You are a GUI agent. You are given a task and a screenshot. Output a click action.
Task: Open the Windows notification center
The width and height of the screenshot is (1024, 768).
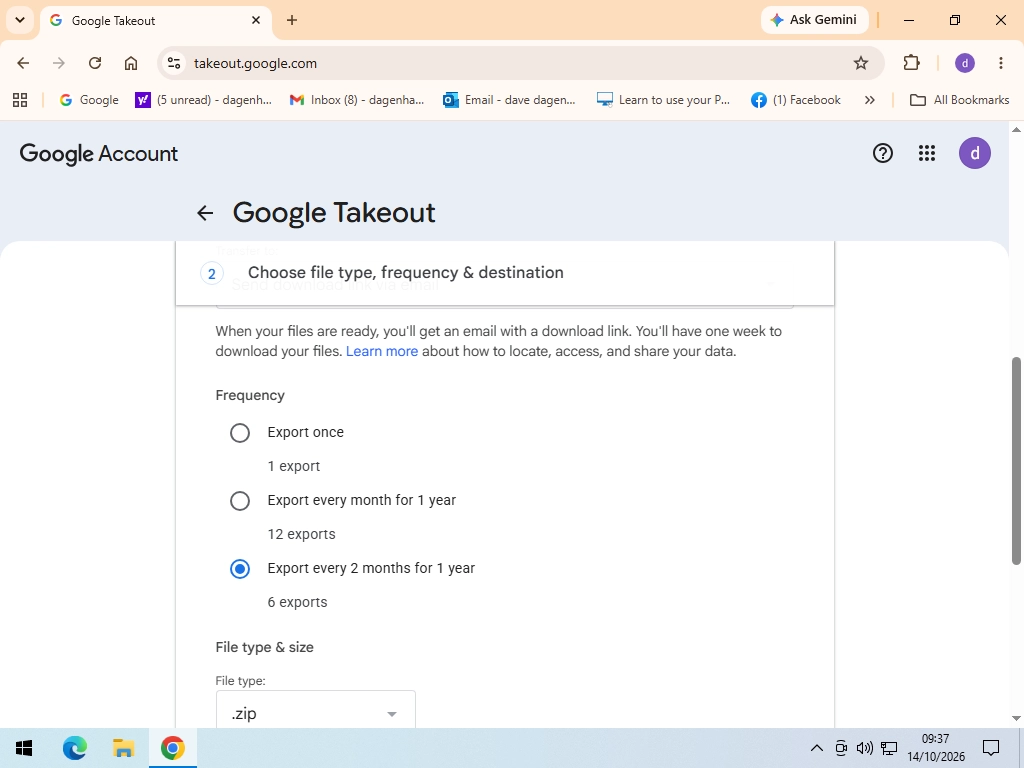[991, 748]
